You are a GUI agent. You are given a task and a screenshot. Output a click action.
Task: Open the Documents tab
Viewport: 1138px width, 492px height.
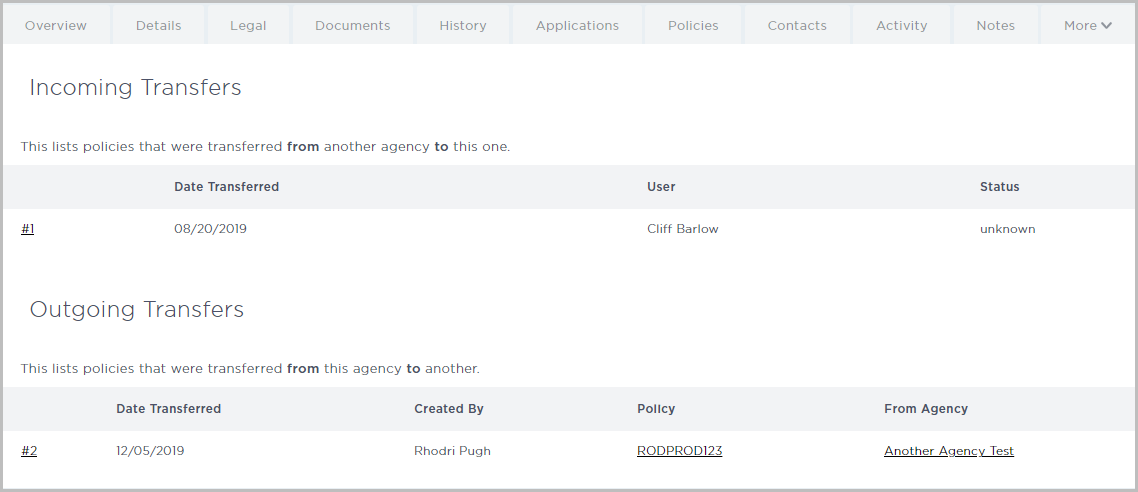point(352,25)
